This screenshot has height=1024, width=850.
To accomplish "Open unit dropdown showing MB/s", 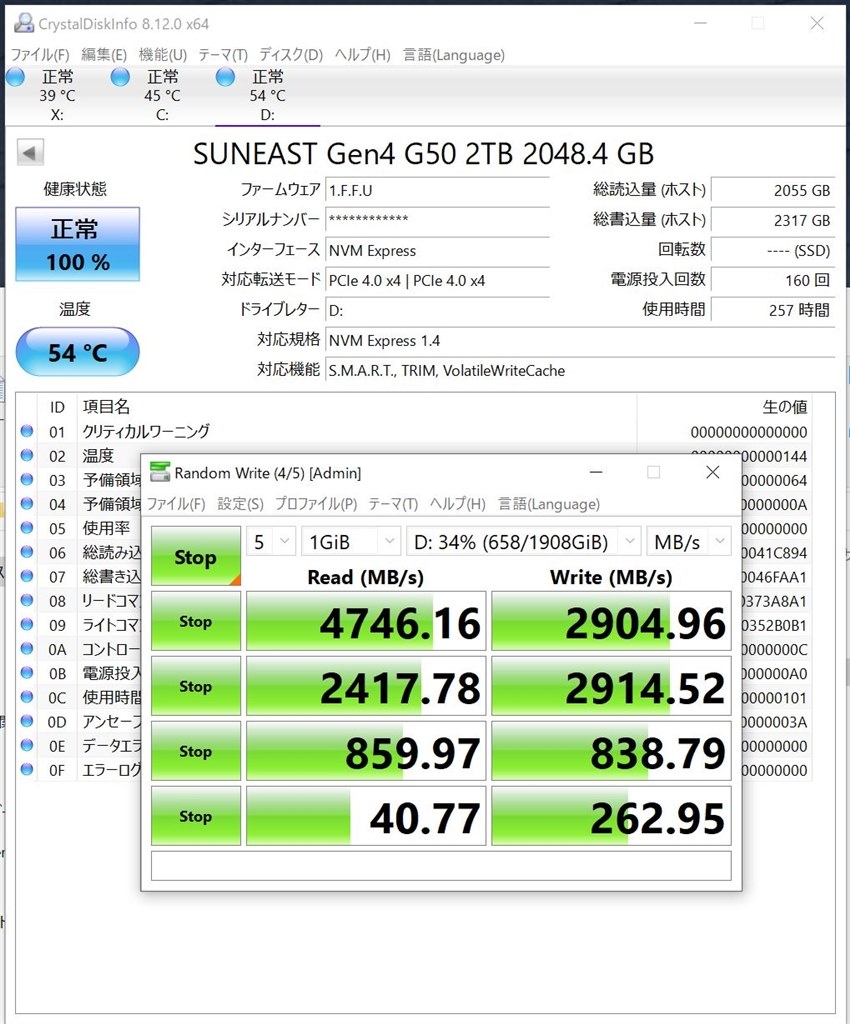I will pyautogui.click(x=689, y=541).
